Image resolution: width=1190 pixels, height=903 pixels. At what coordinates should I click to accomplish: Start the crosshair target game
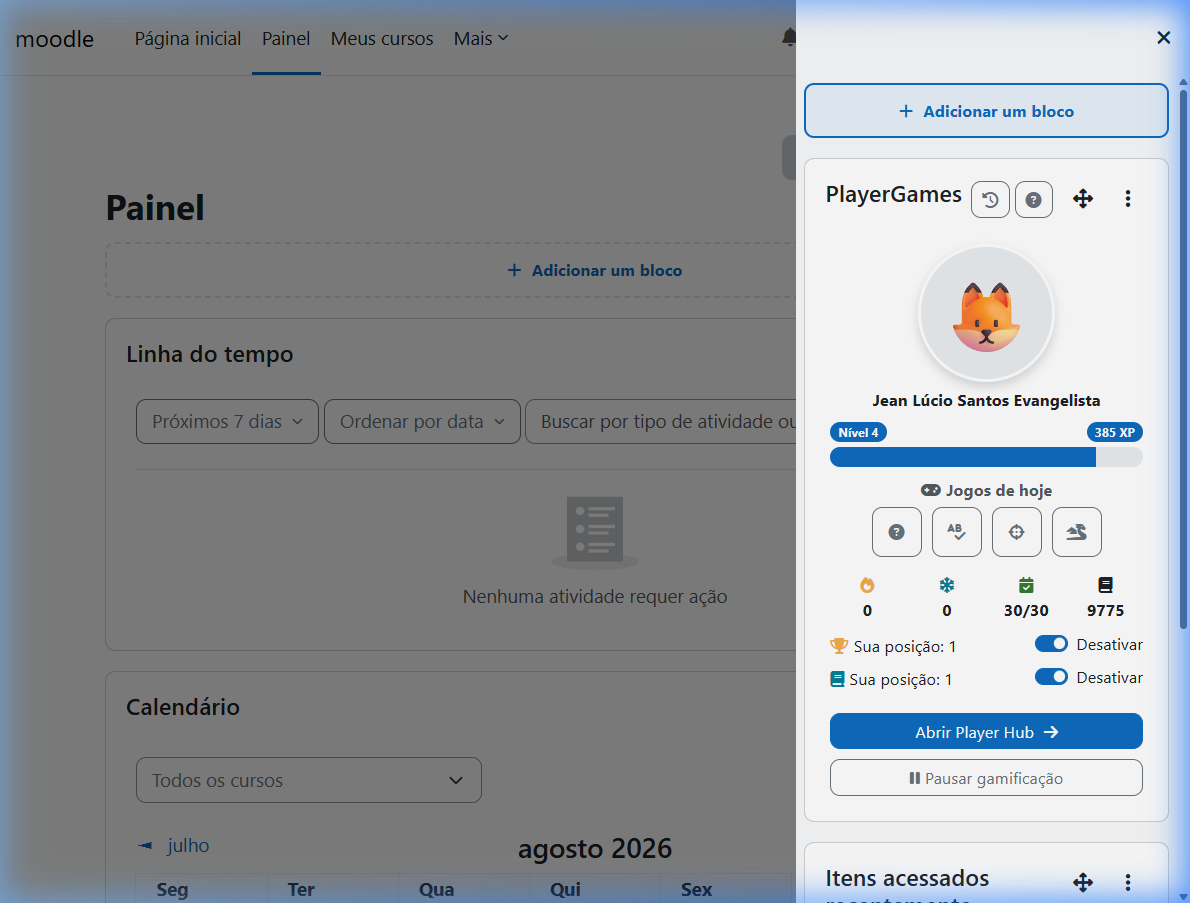click(x=1016, y=532)
